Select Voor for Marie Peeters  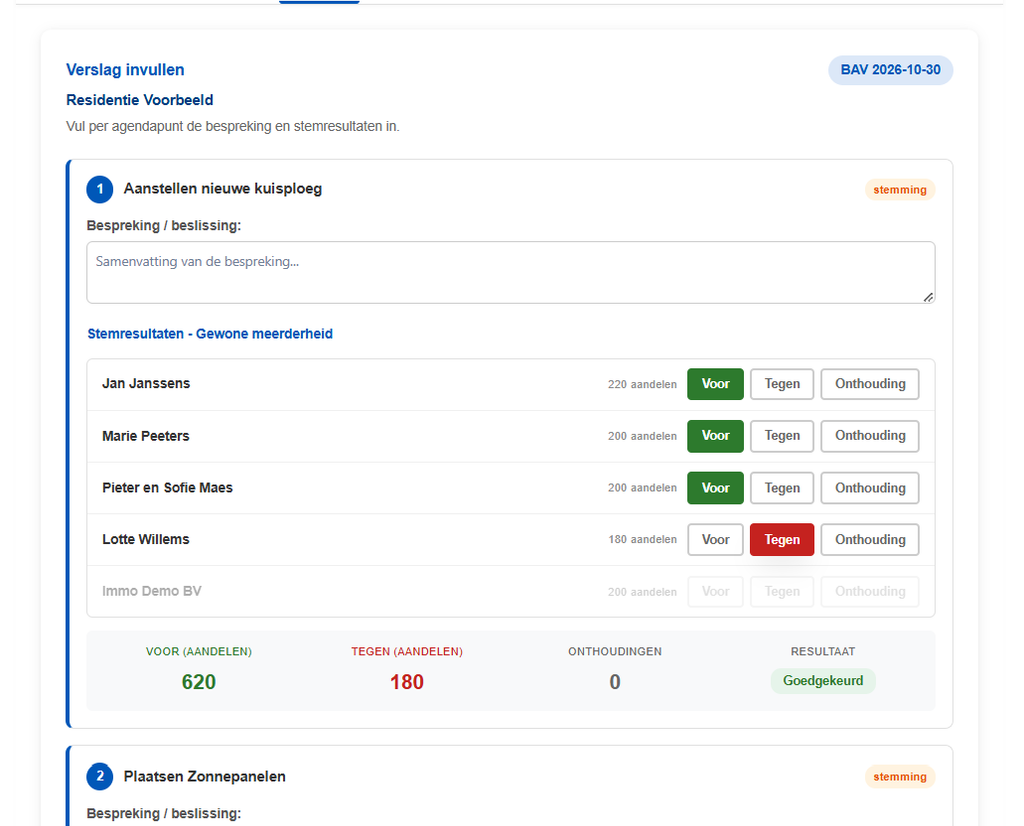coord(715,436)
